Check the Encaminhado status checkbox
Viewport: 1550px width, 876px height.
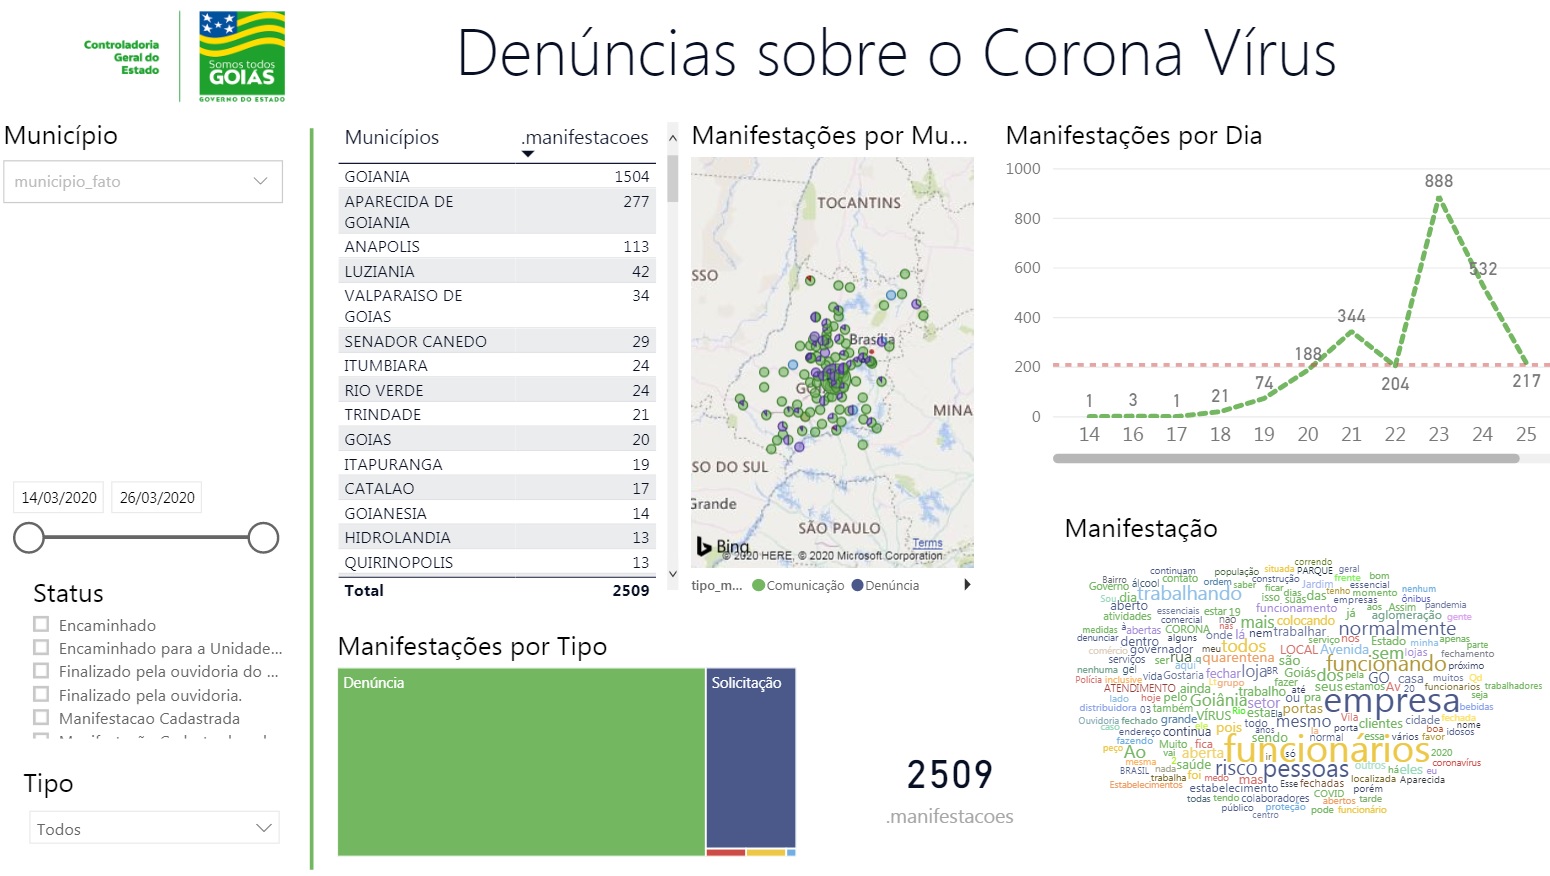[41, 624]
